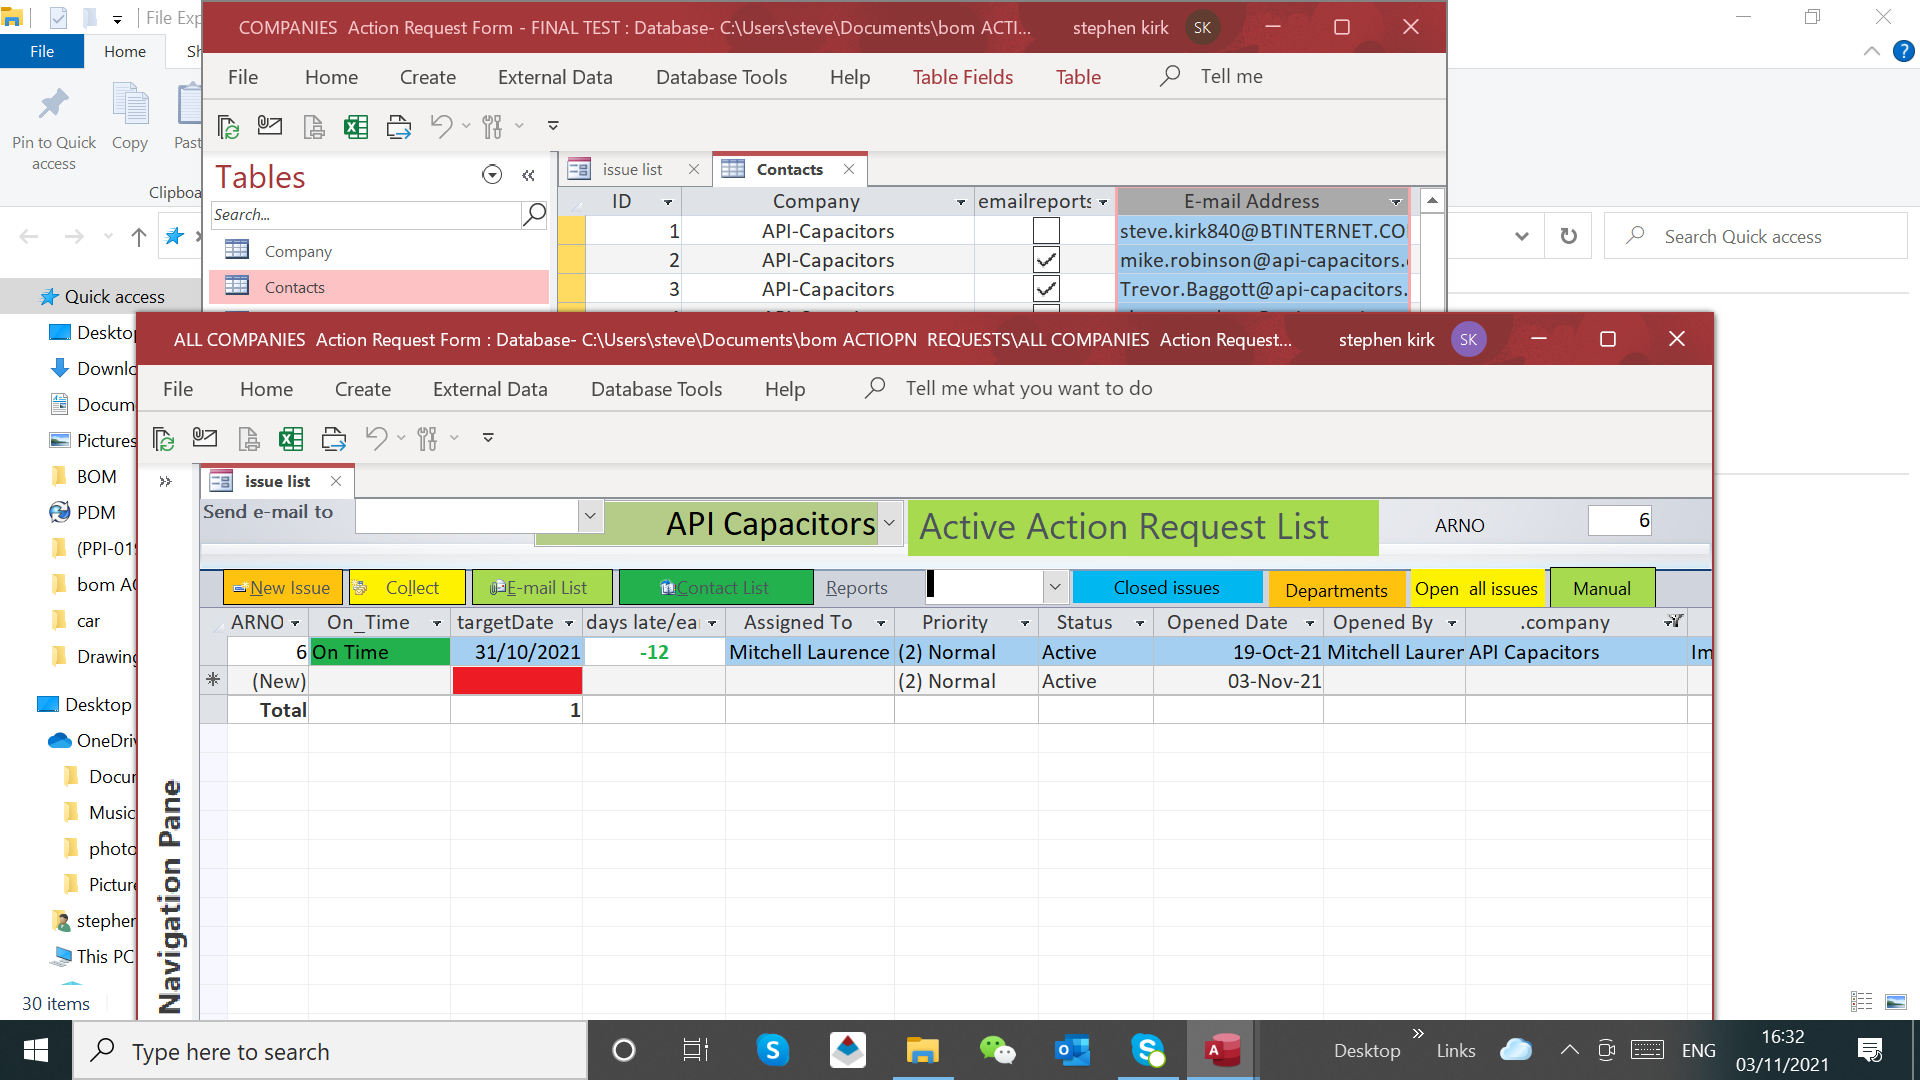Open the Send e-mail to dropdown
Viewport: 1920px width, 1080px height.
tap(590, 516)
